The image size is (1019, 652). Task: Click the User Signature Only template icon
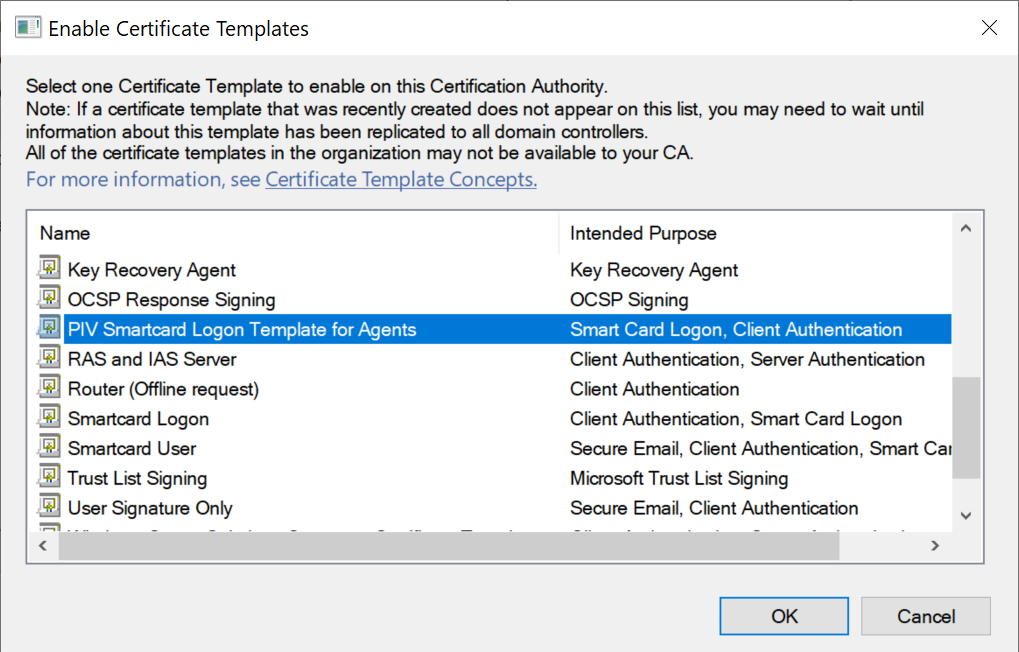49,507
